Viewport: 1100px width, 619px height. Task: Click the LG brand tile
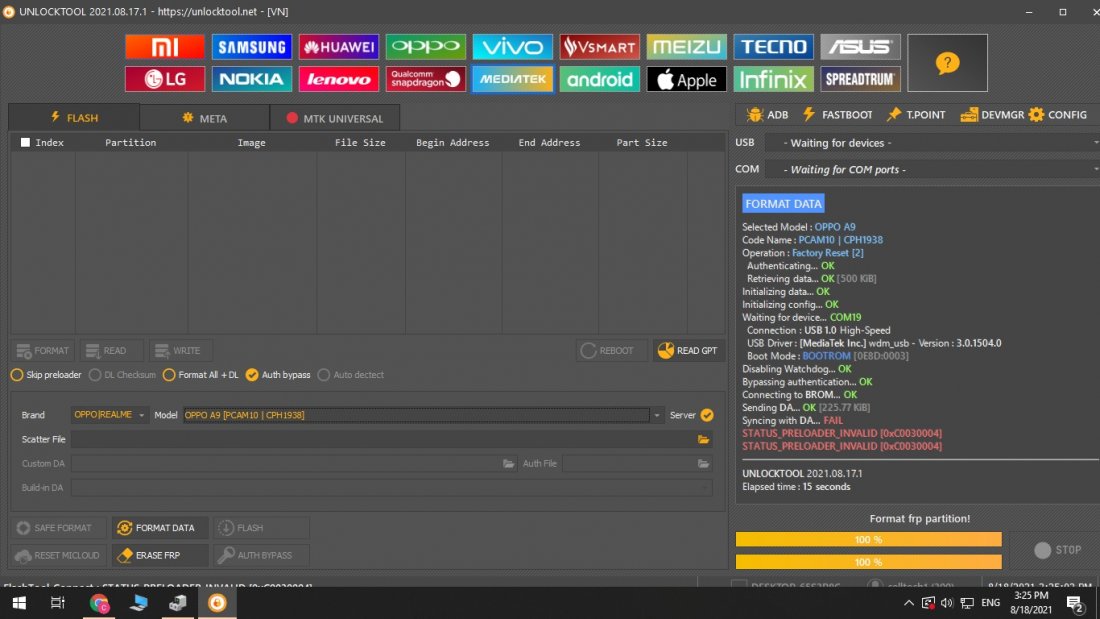(x=165, y=79)
